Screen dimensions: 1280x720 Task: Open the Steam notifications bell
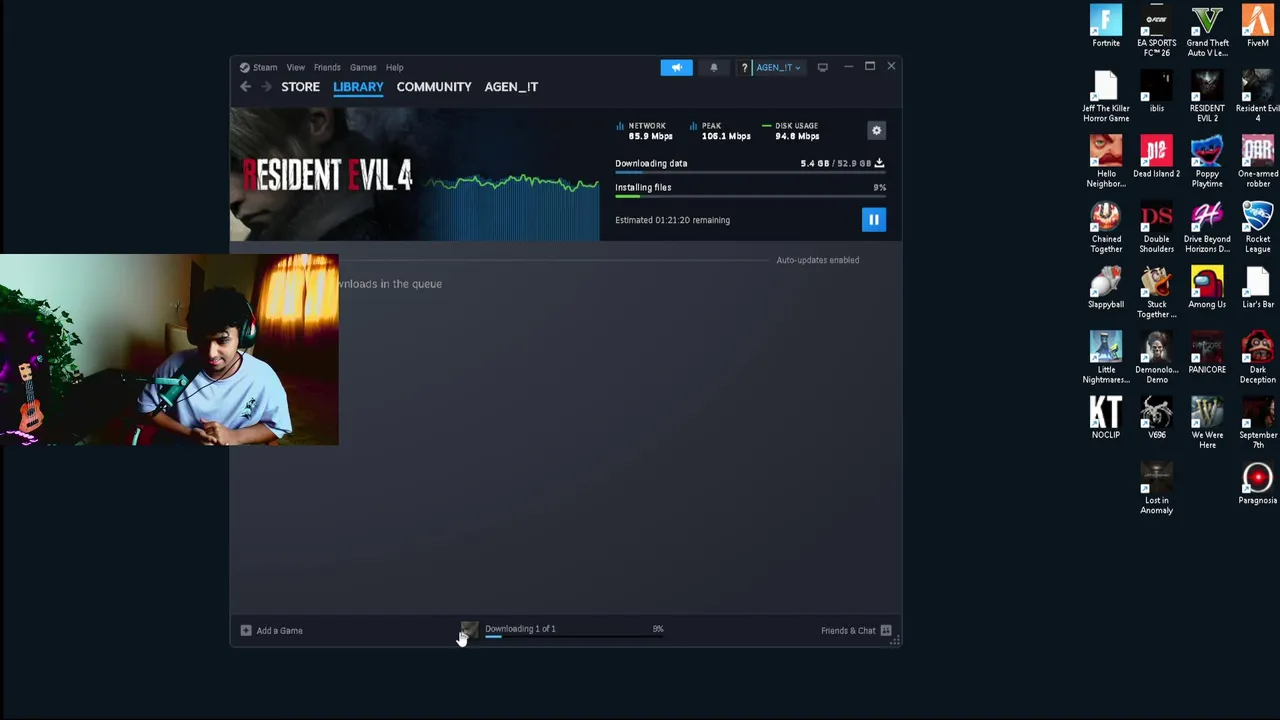pyautogui.click(x=713, y=67)
